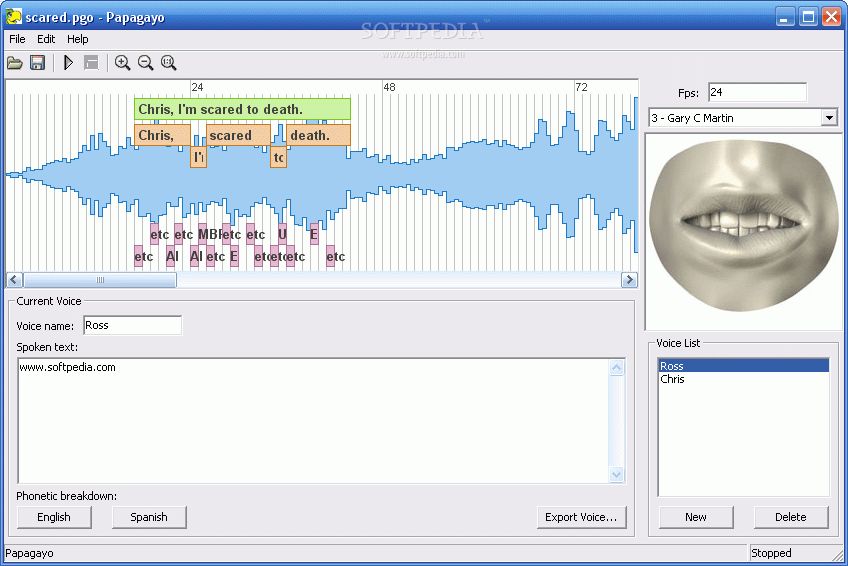The width and height of the screenshot is (848, 566).
Task: Stop playback with the Stop icon
Action: click(x=91, y=63)
